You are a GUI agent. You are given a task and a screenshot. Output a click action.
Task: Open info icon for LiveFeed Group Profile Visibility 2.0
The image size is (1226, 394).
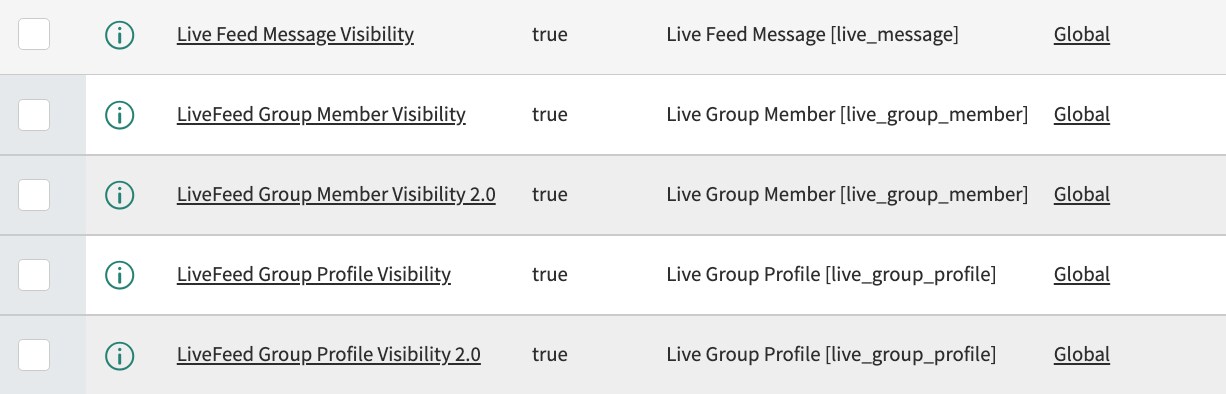(119, 355)
